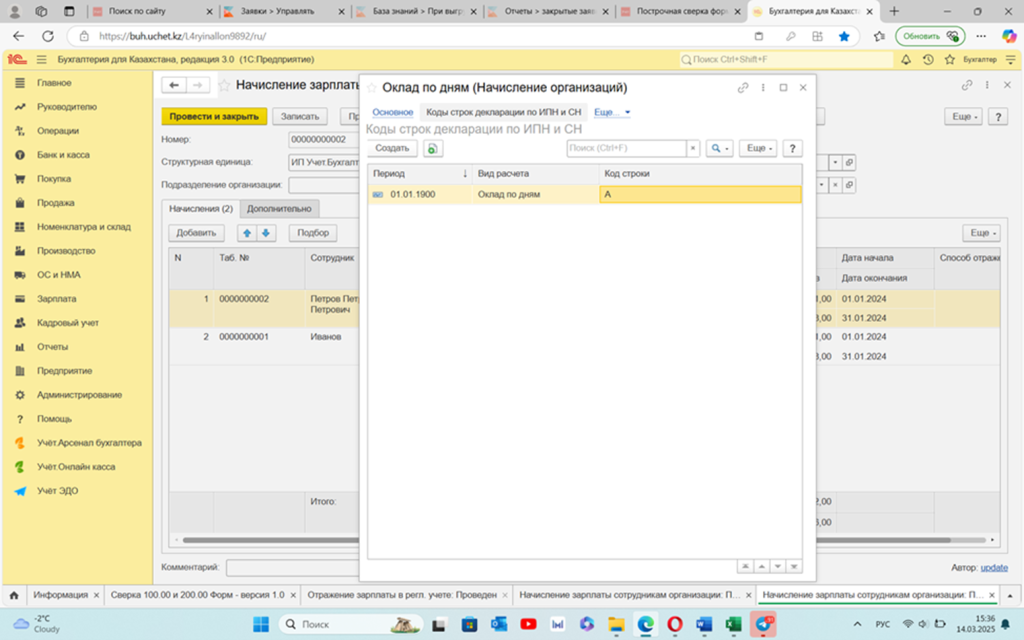Open the notifications bell in 1C header

[908, 60]
